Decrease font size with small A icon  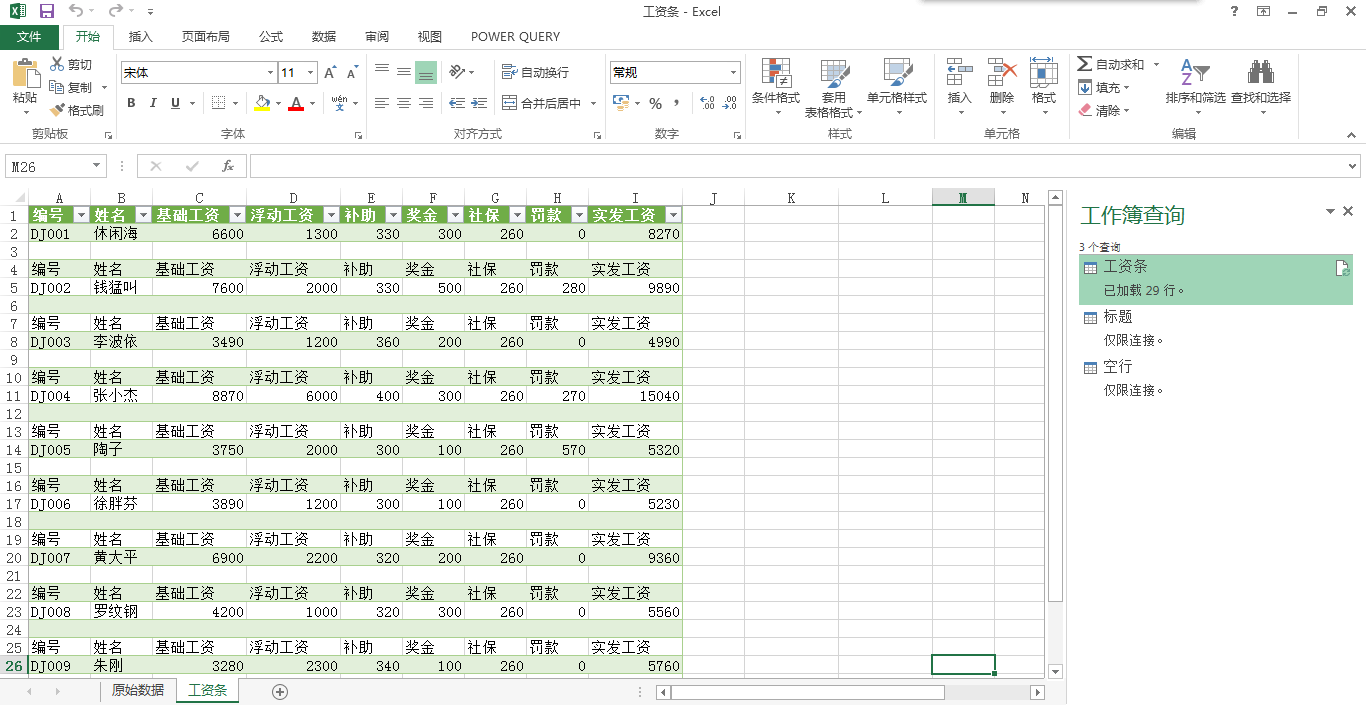coord(352,73)
